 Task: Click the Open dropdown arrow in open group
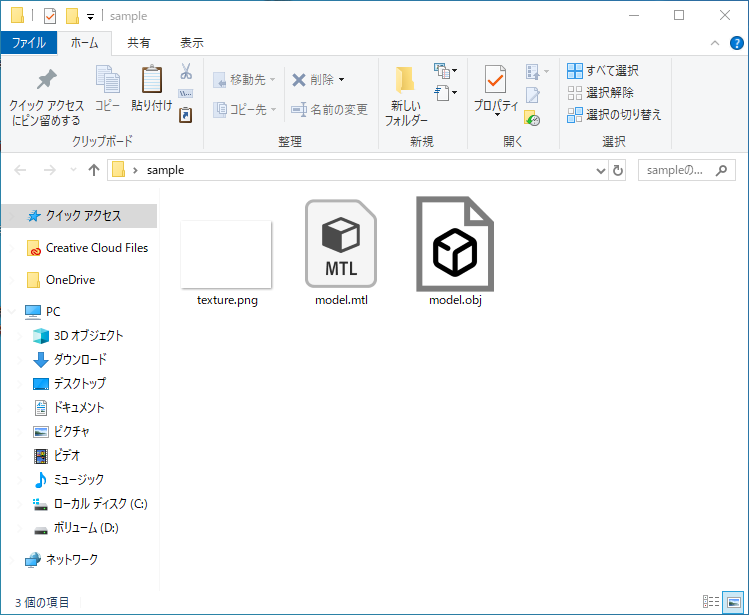(546, 72)
